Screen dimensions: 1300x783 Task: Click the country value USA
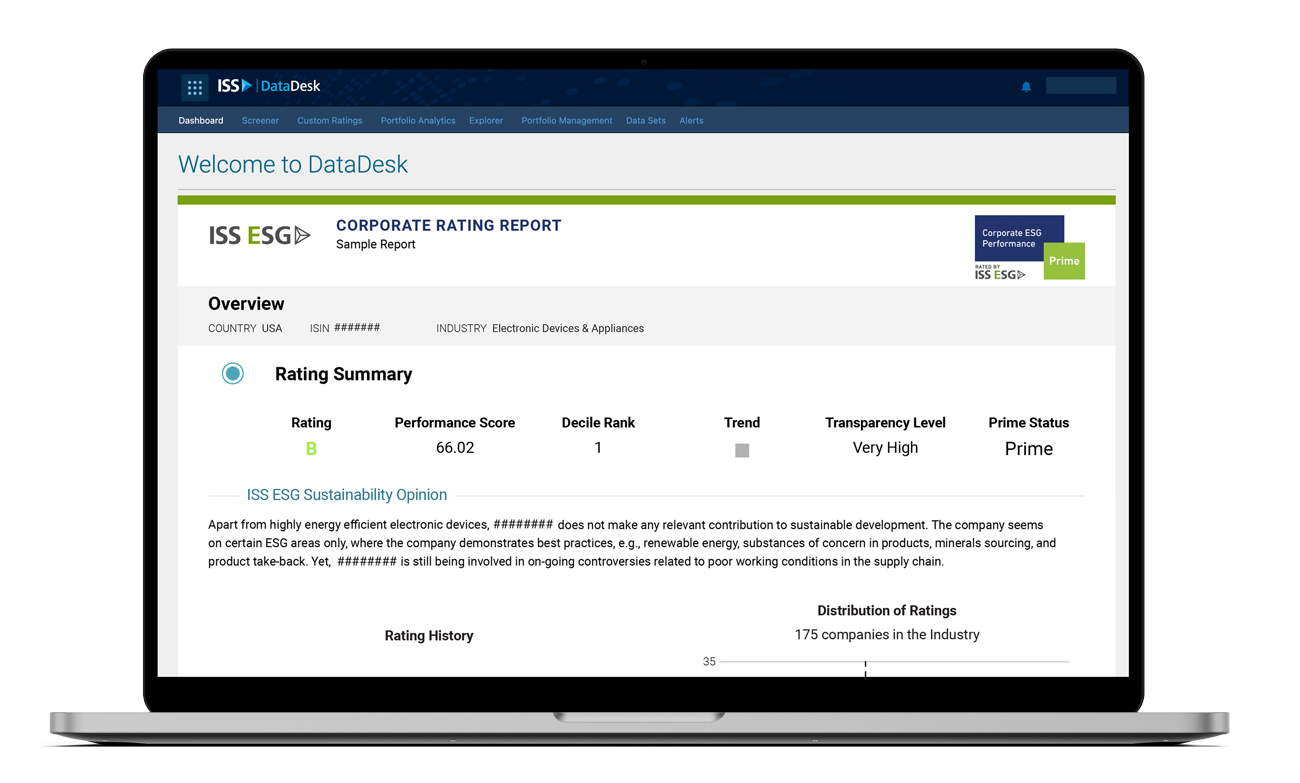272,329
